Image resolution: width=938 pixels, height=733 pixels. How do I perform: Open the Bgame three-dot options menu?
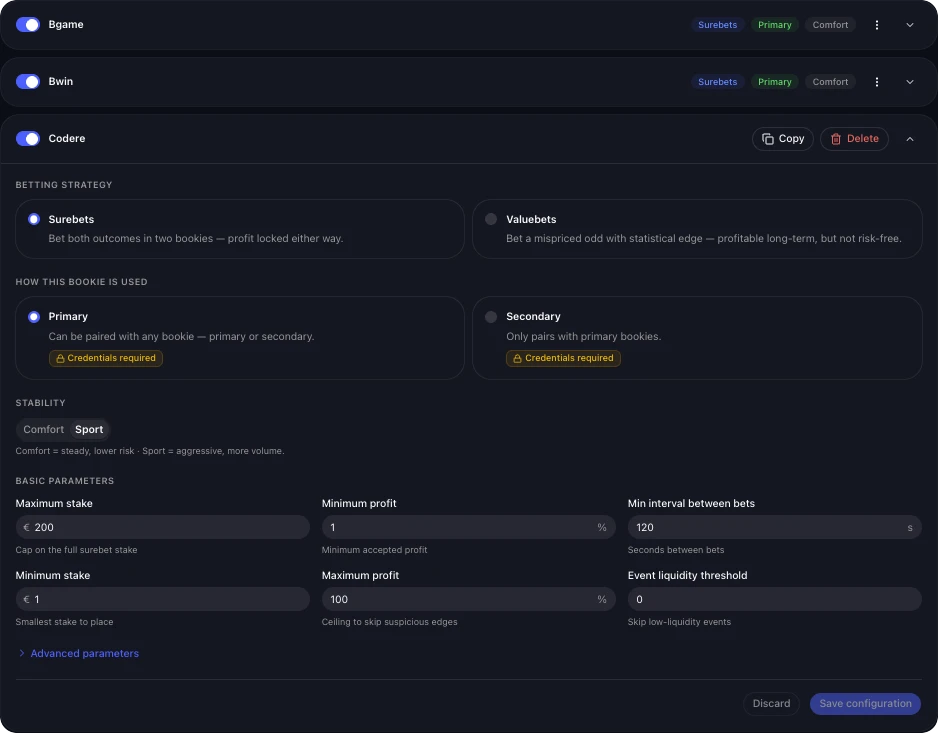tap(876, 25)
